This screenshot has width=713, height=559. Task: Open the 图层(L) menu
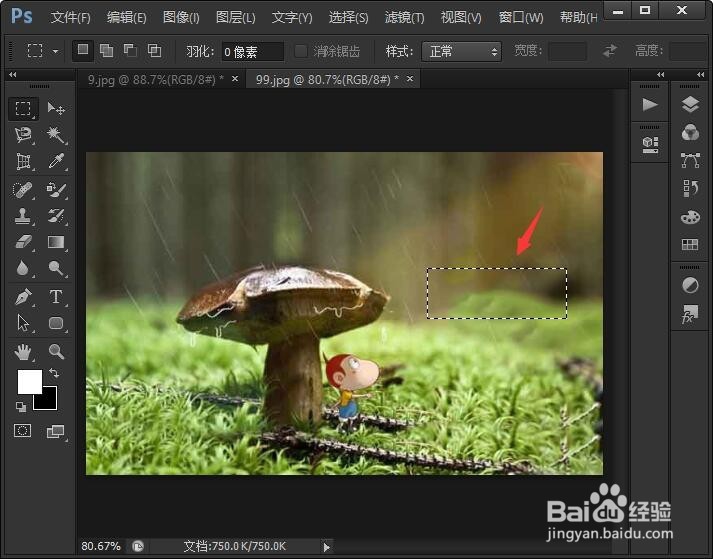[x=236, y=18]
